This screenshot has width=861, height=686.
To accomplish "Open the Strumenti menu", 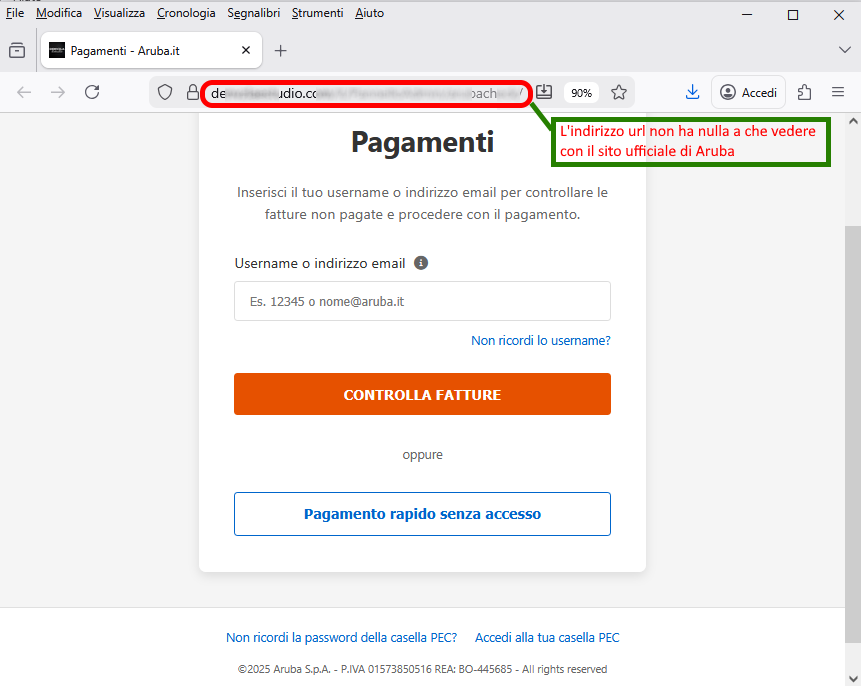I will click(x=317, y=13).
